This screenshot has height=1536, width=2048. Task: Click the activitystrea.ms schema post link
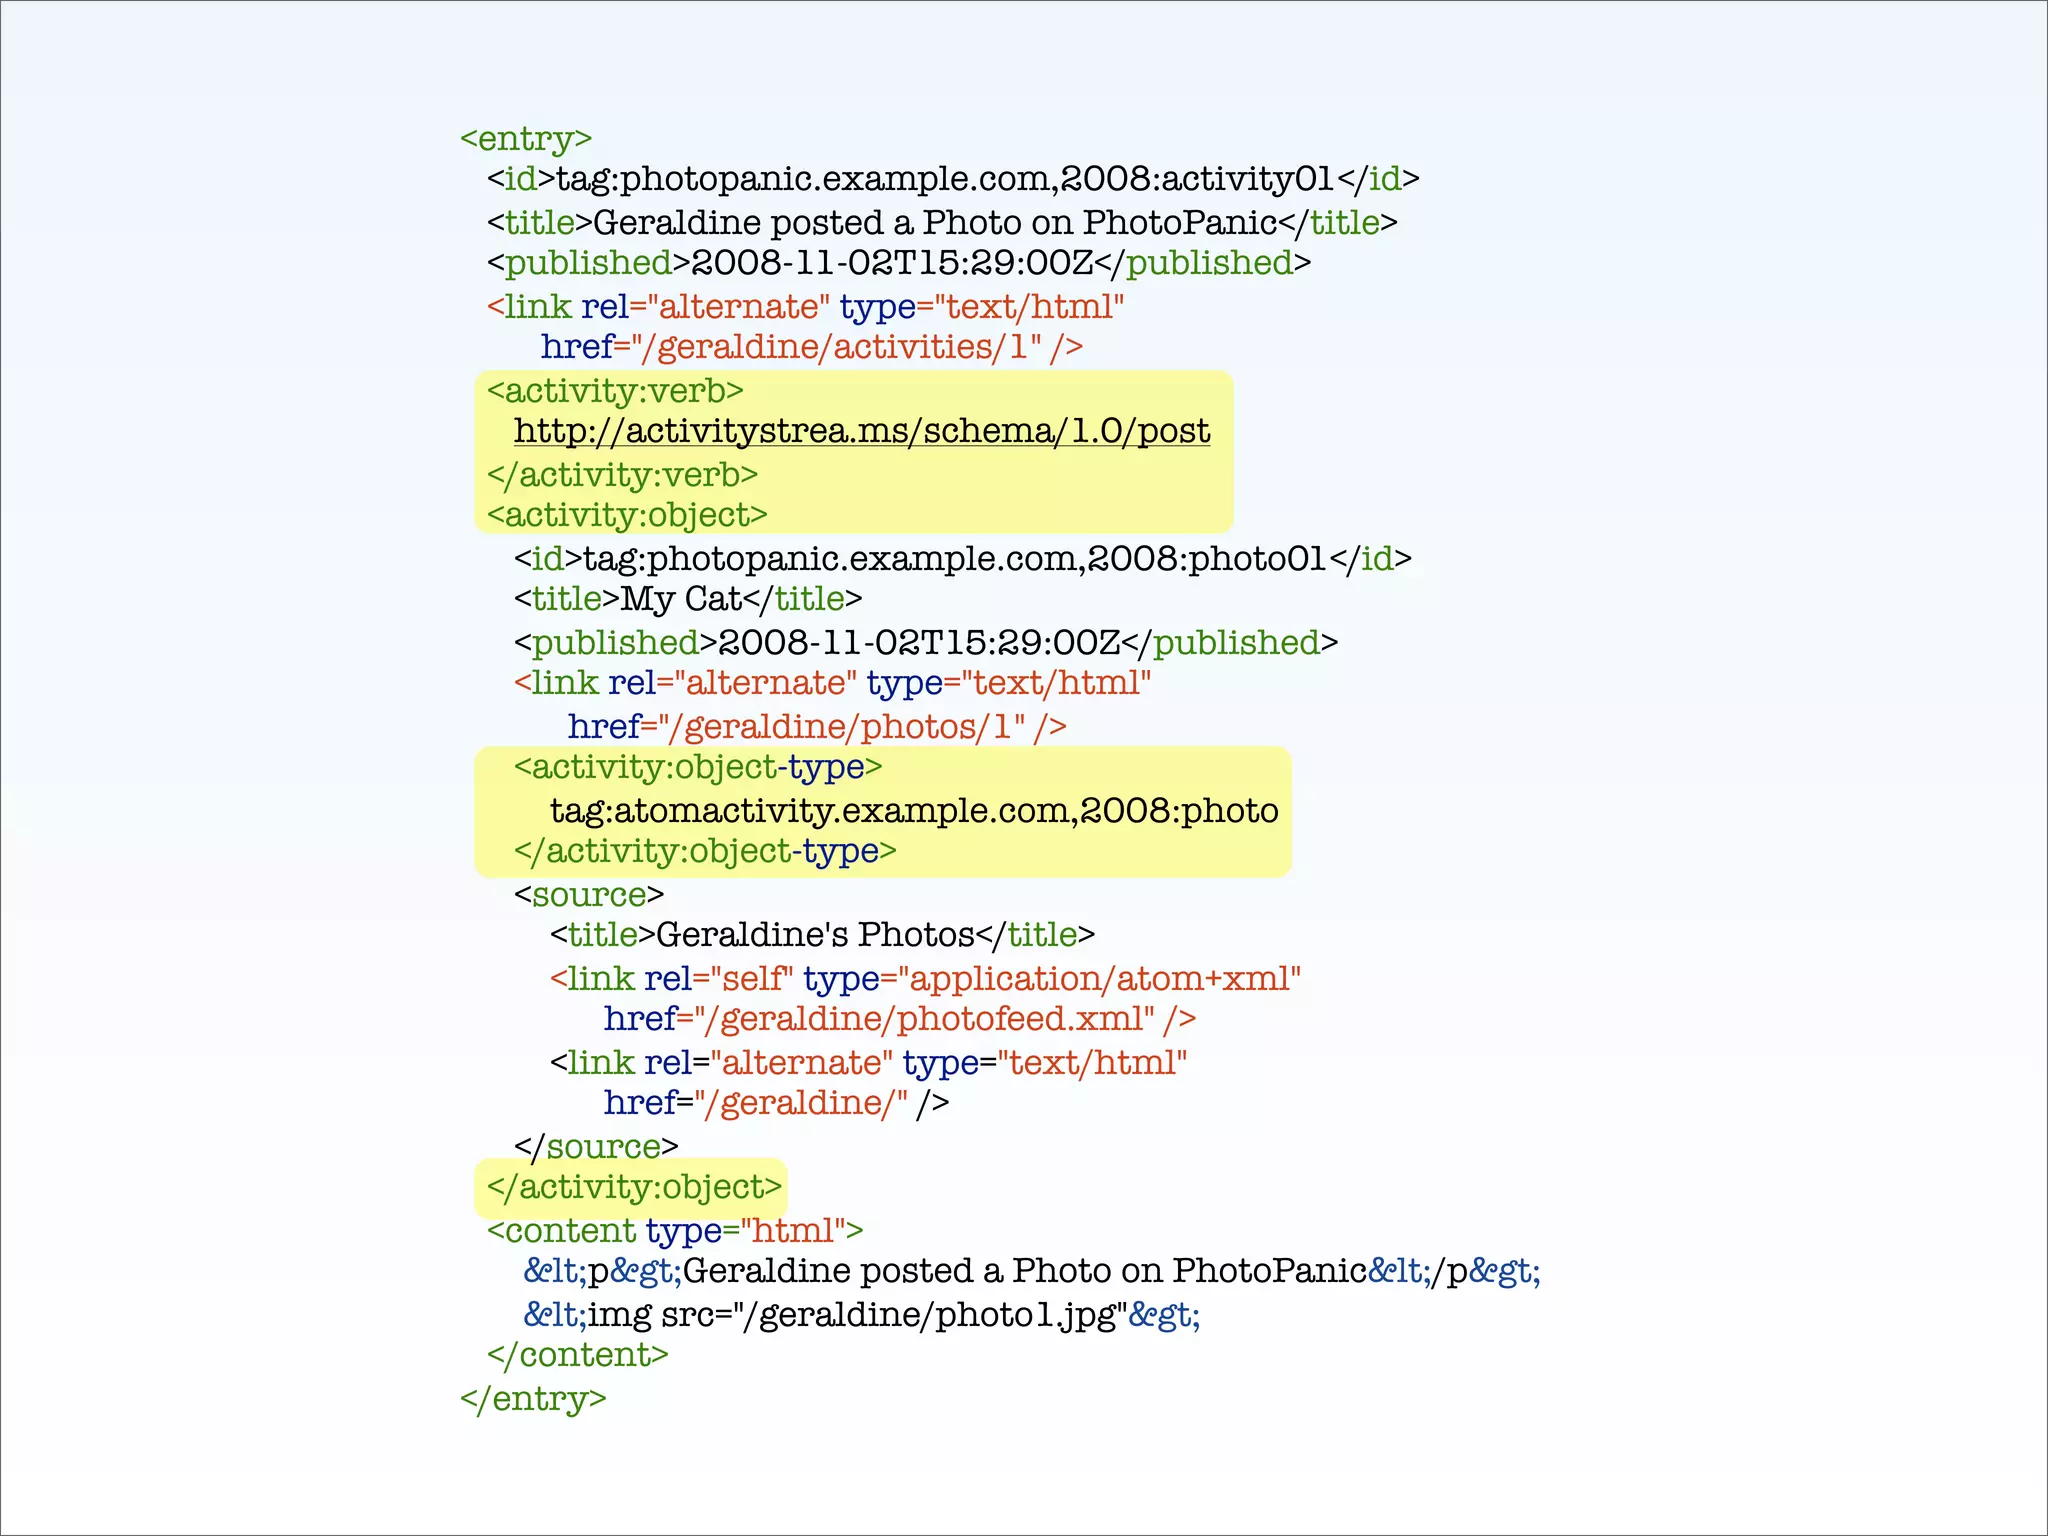(861, 431)
